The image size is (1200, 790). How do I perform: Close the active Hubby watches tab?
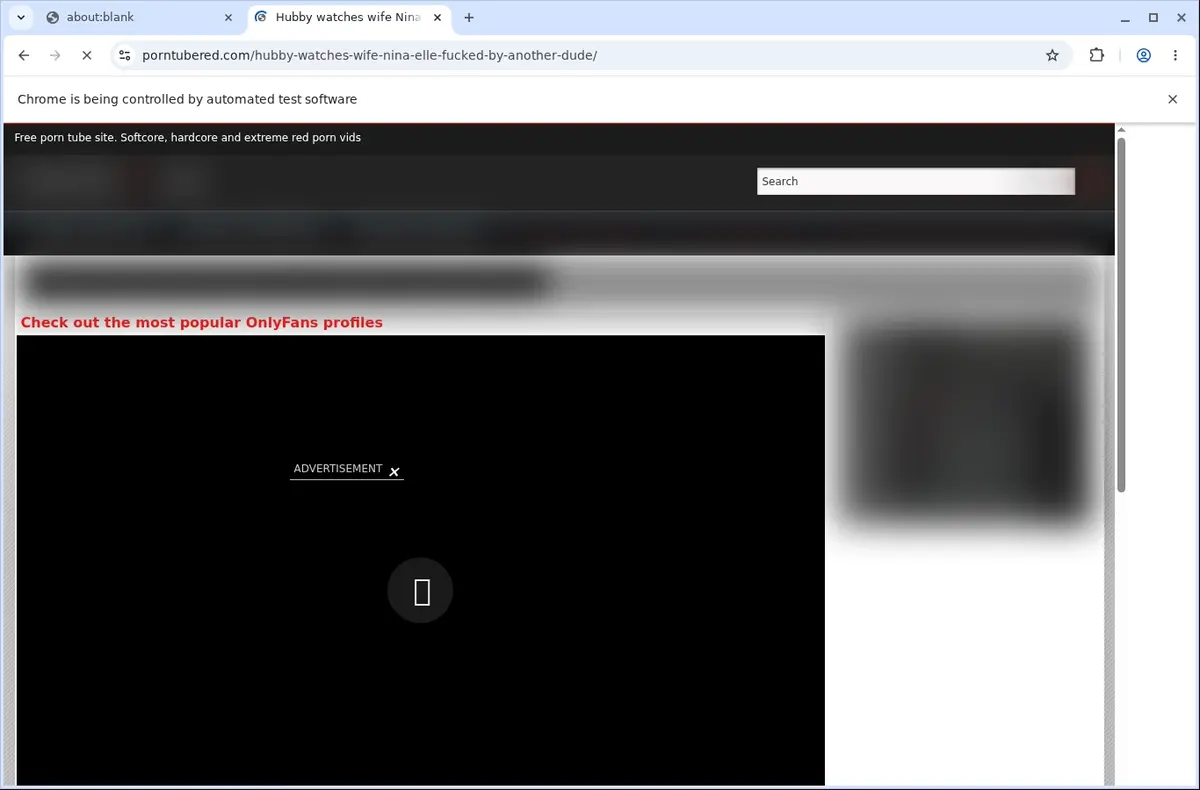click(438, 17)
